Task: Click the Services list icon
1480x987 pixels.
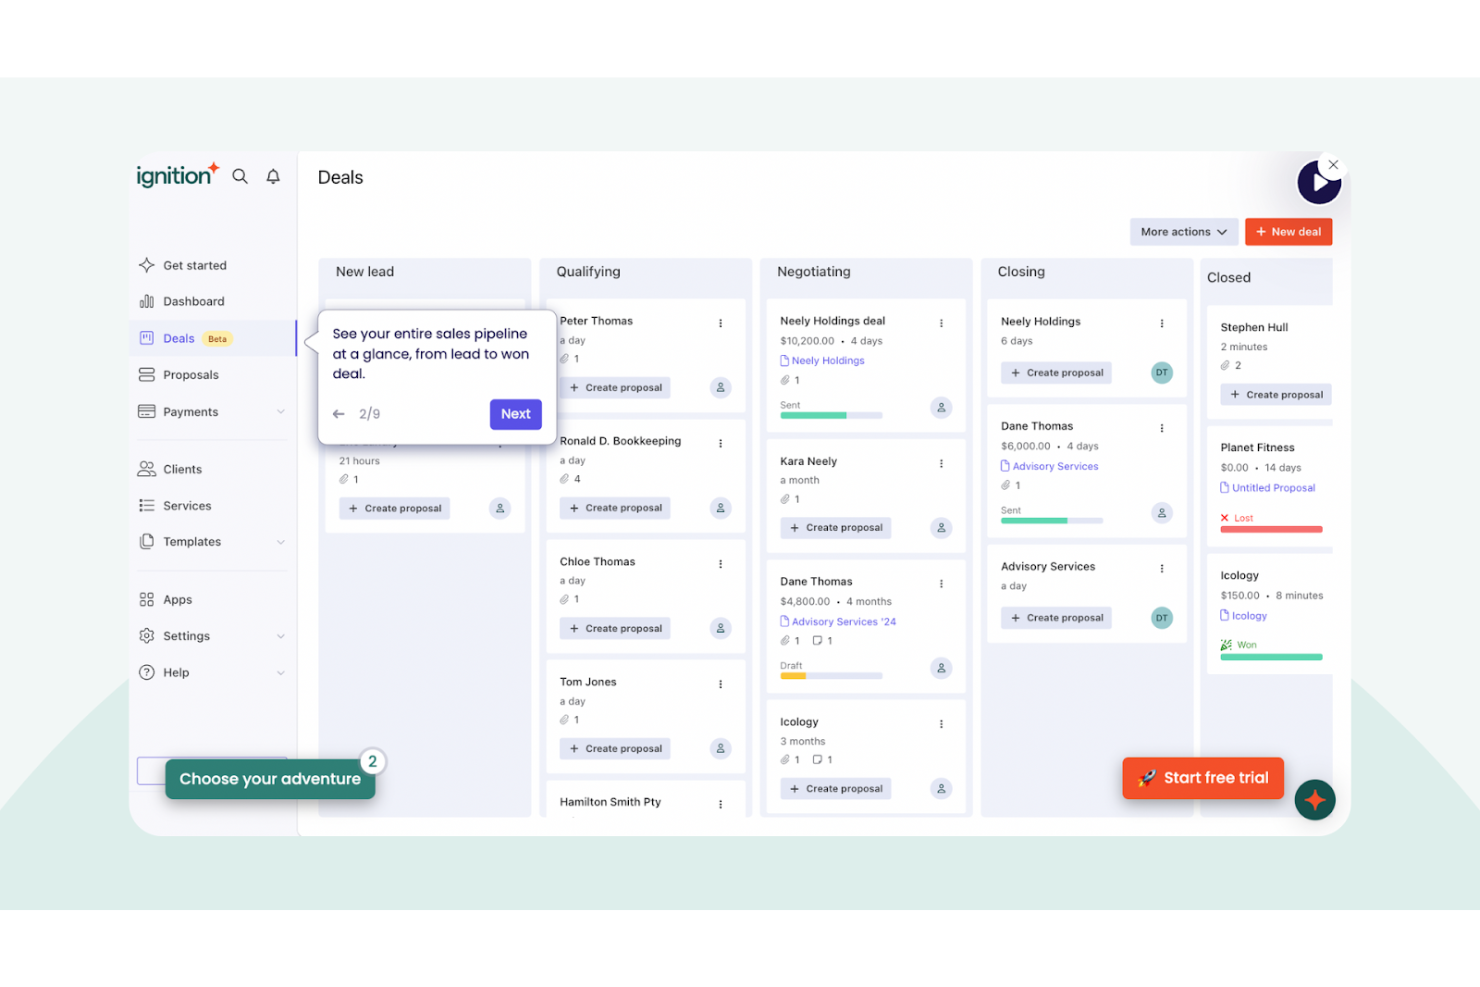Action: [x=147, y=505]
